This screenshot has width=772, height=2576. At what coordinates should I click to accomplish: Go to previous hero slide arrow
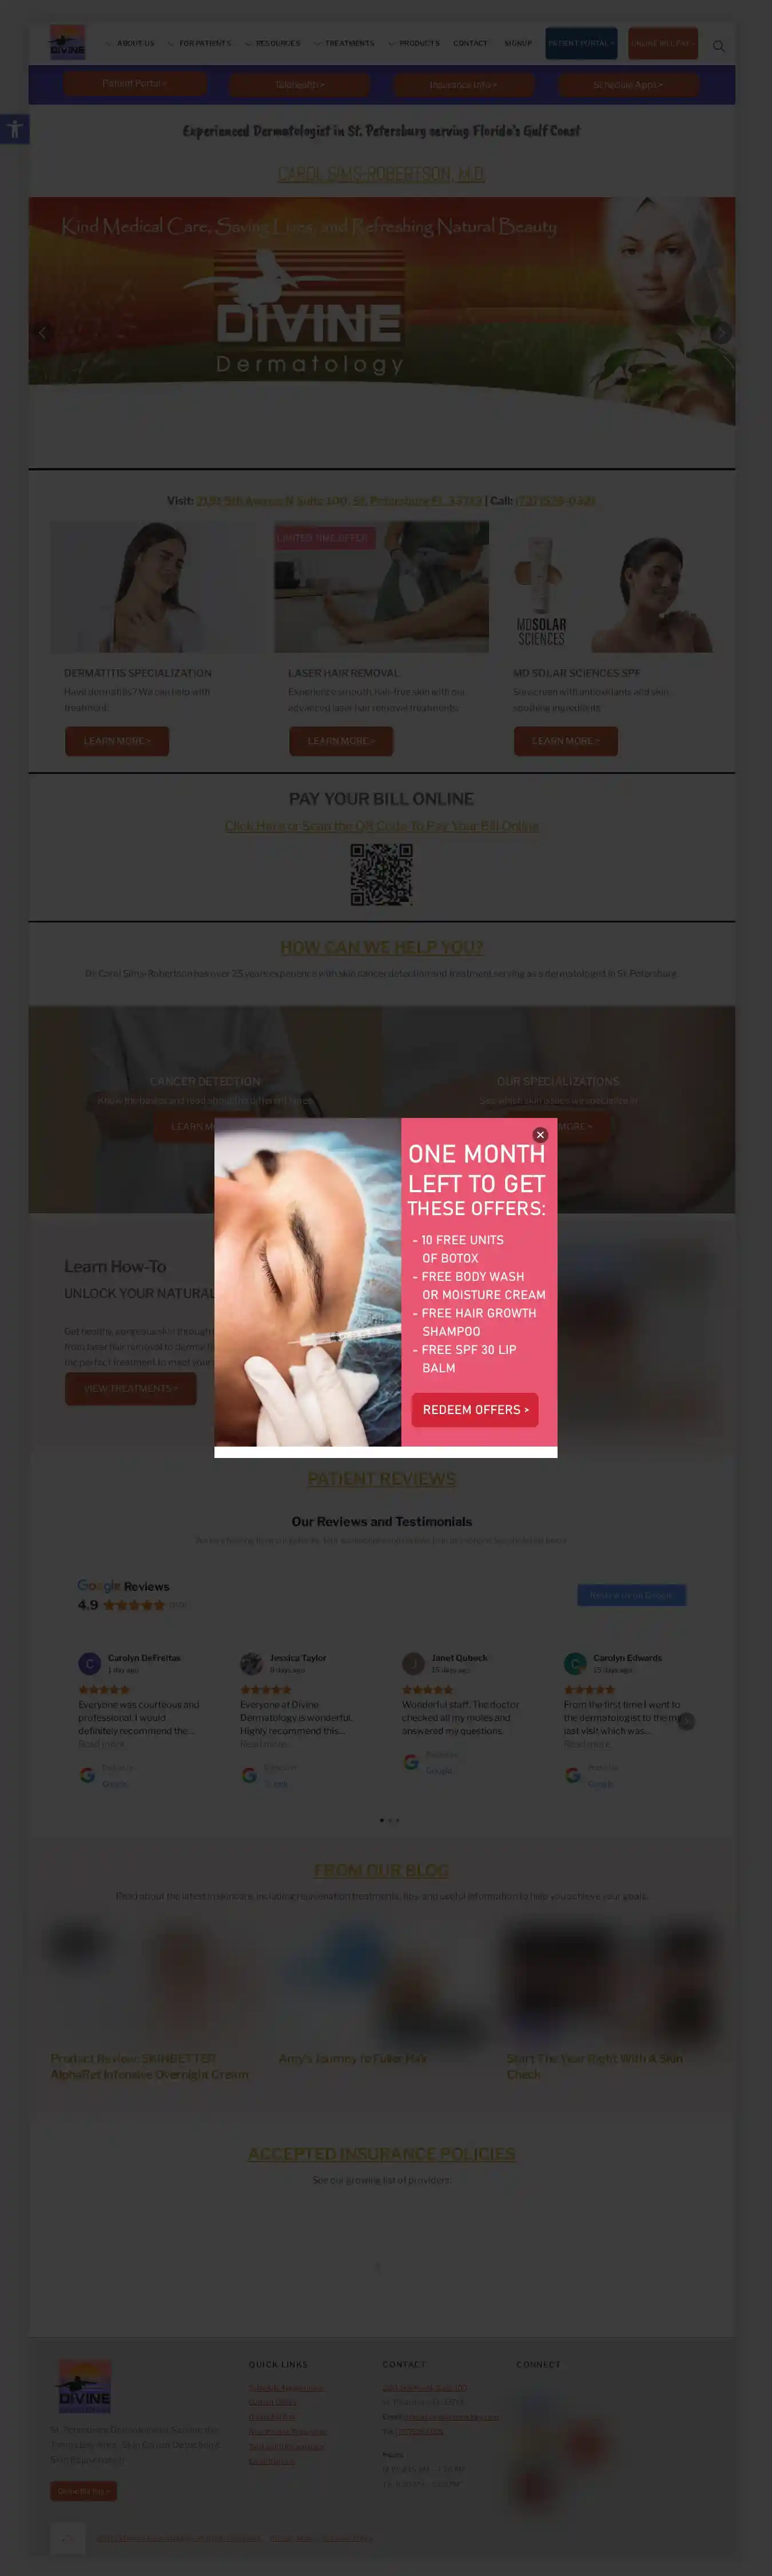(x=42, y=332)
